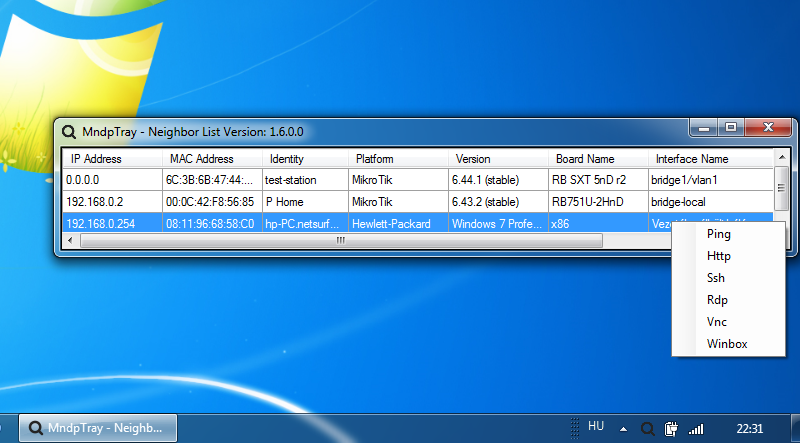Launch Winbox from the context menu
The width and height of the screenshot is (800, 443).
coord(728,344)
